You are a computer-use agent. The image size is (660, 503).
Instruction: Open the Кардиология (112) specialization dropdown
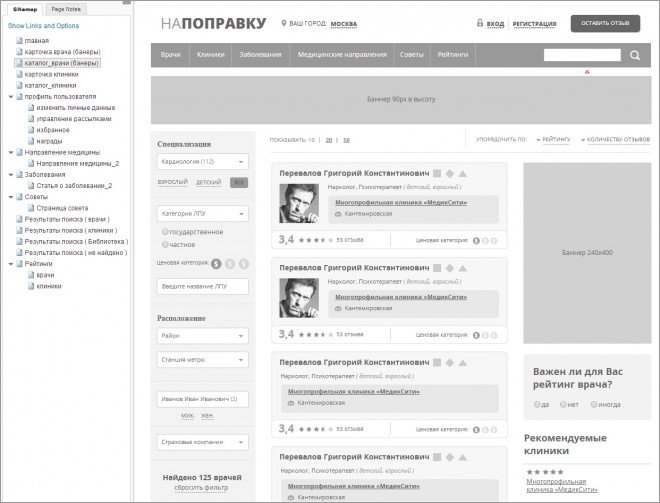(x=202, y=162)
